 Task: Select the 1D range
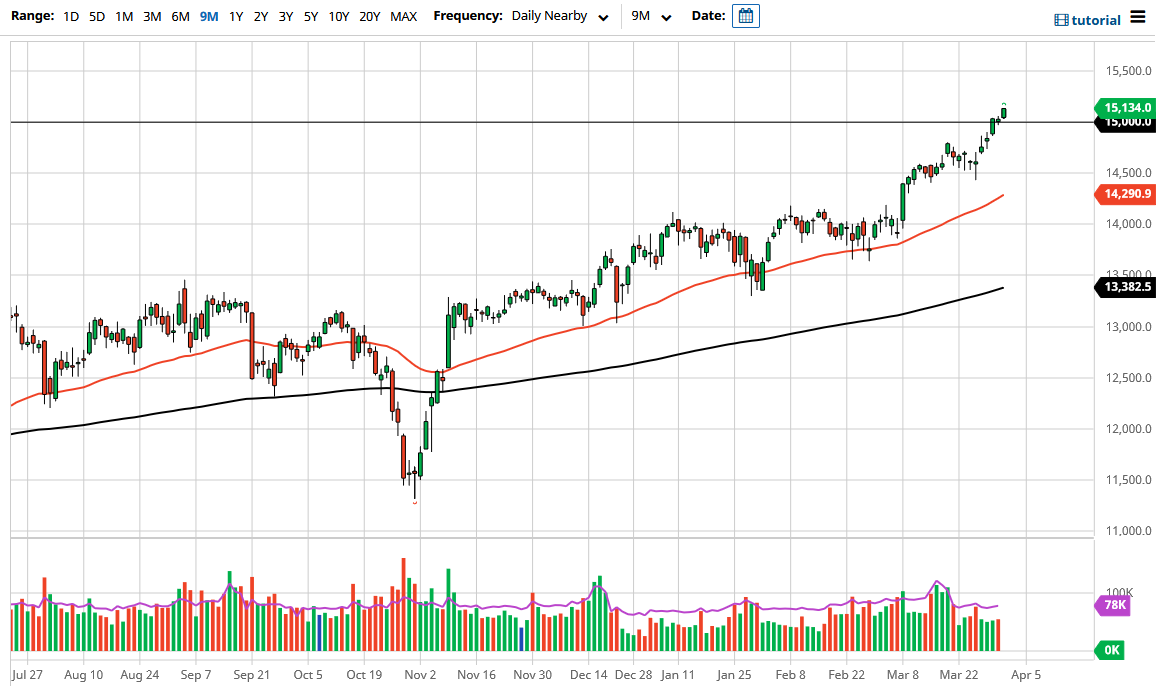point(71,16)
